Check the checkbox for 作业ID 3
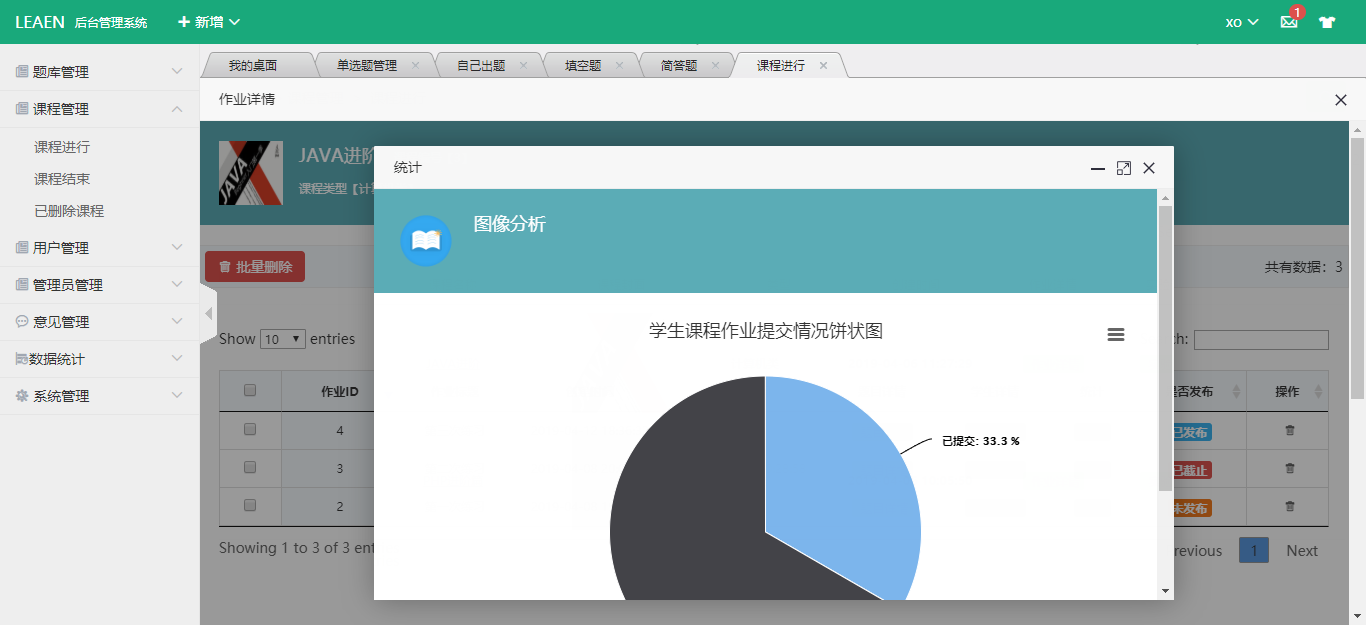 [x=250, y=467]
